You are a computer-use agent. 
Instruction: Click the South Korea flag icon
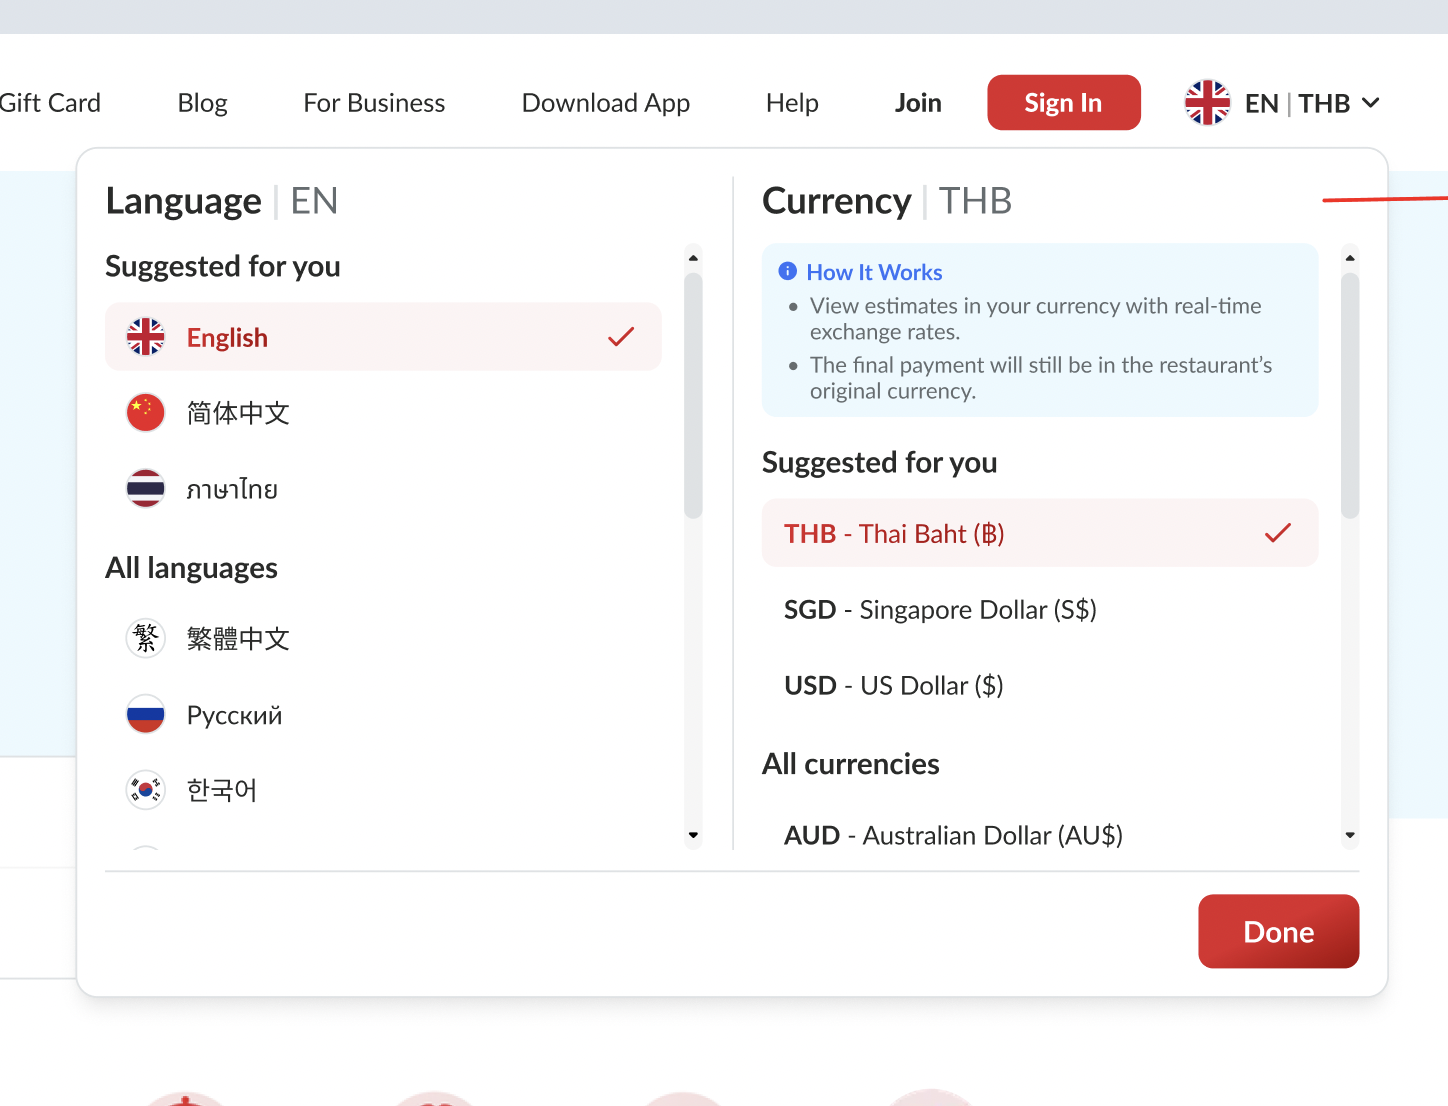tap(146, 790)
